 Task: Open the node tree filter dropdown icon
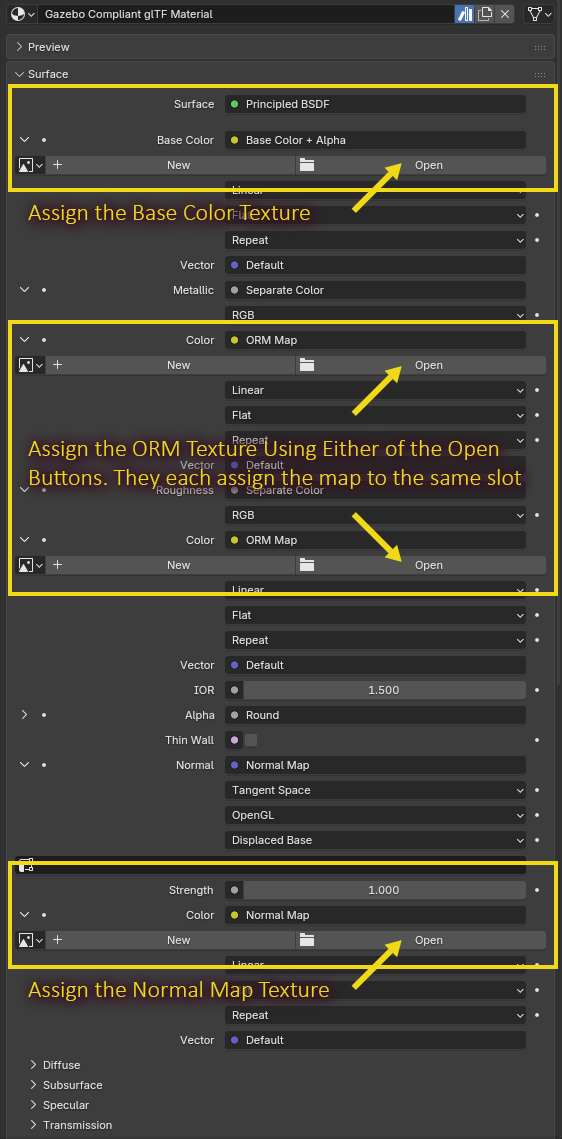pos(539,14)
